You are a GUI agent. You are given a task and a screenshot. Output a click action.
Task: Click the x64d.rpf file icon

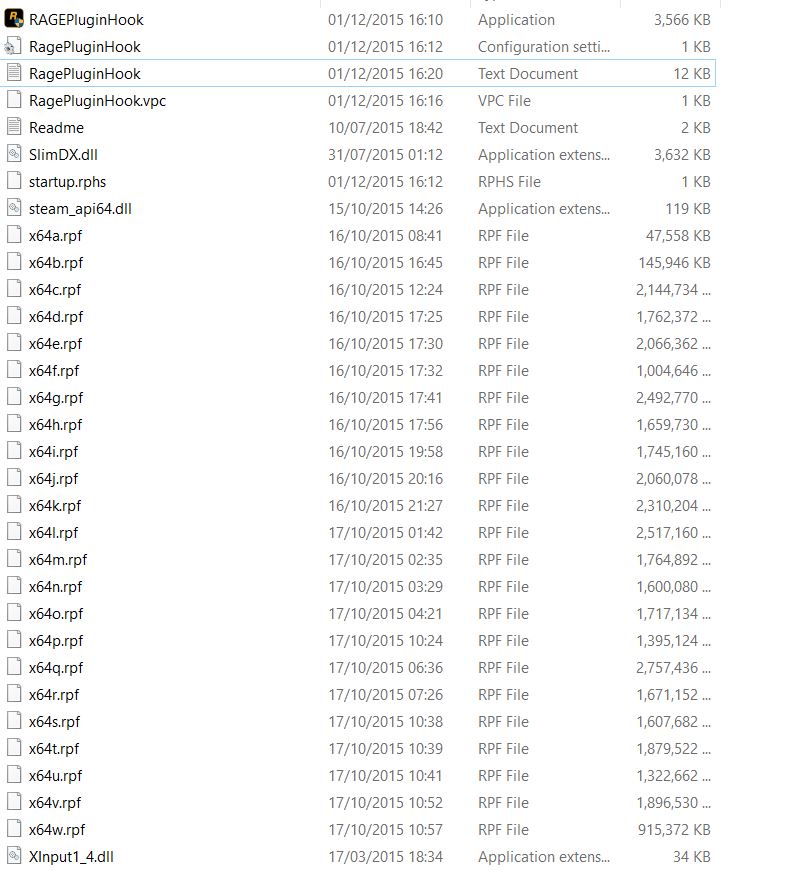click(x=14, y=316)
